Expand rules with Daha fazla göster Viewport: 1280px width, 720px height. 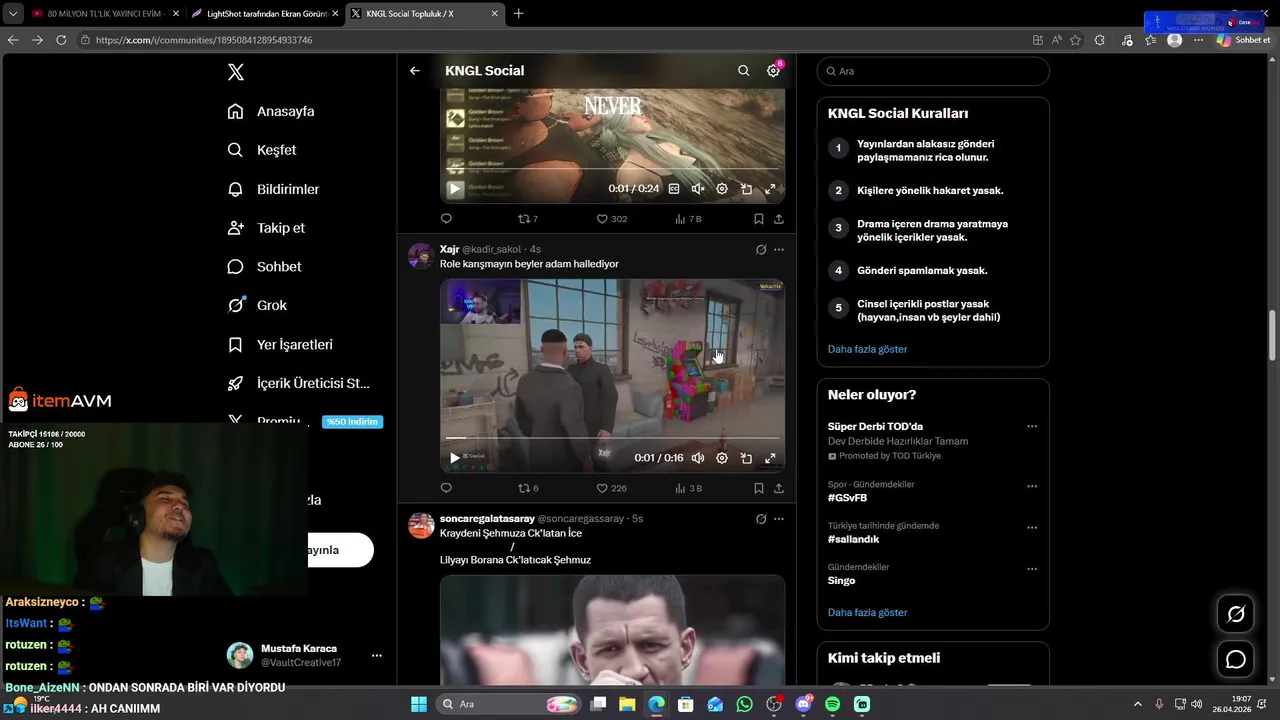(x=867, y=349)
